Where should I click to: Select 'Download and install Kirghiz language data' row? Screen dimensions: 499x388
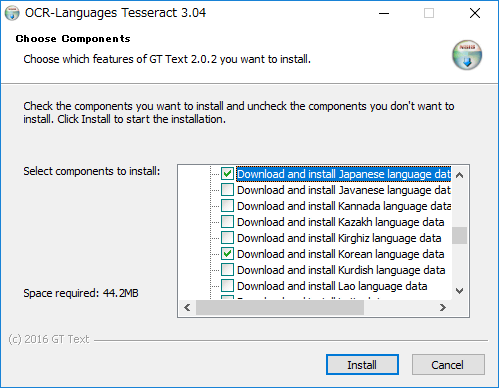click(339, 238)
